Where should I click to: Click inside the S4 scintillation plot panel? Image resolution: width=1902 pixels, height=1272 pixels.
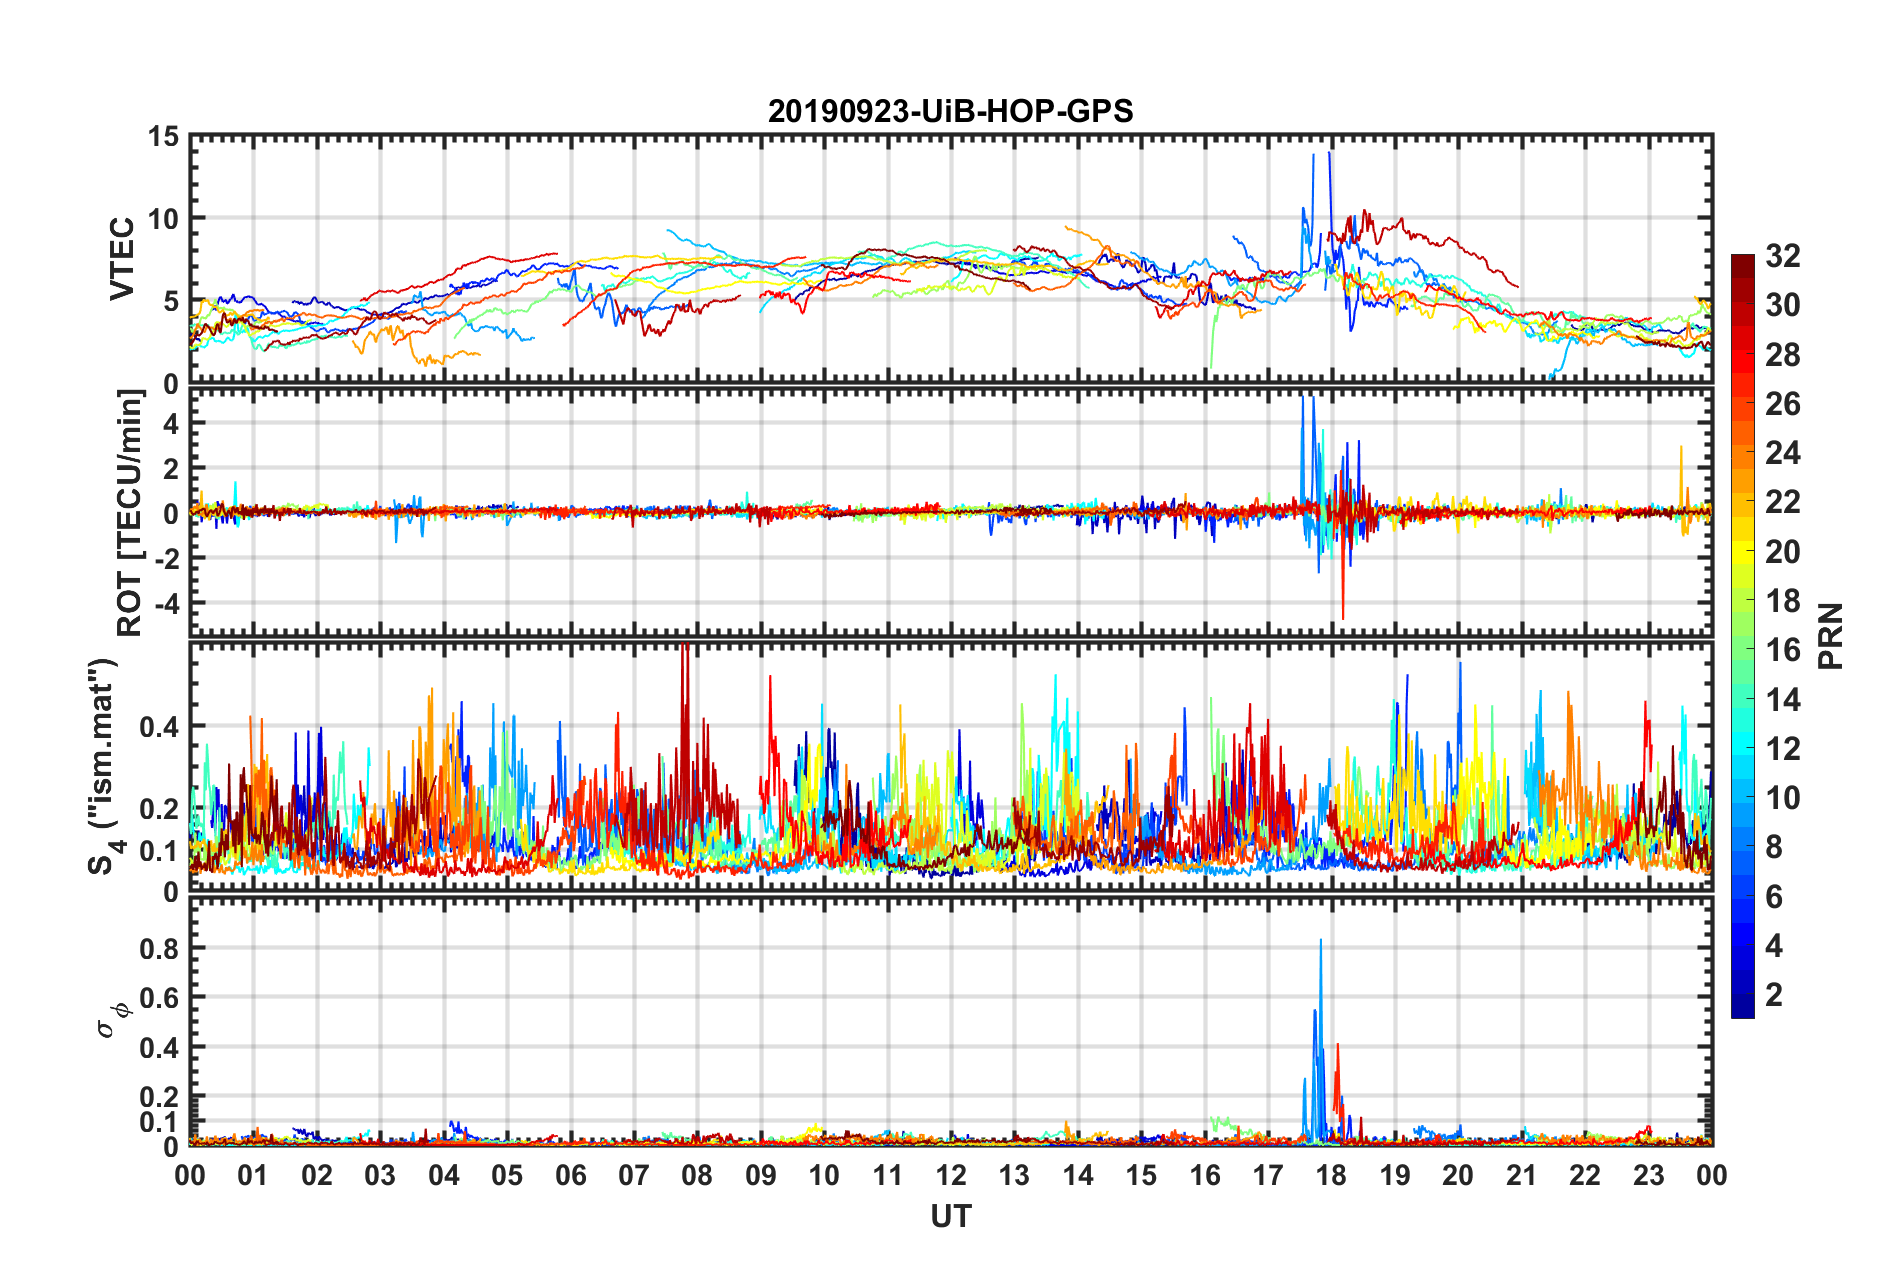950,766
